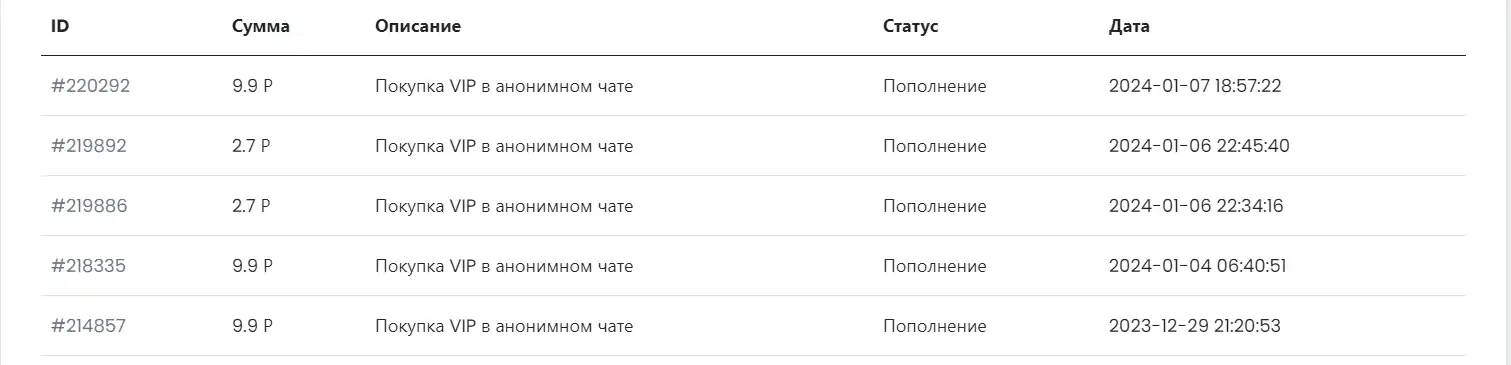Click the Пополнение status in #218335 row
This screenshot has width=1511, height=365.
[935, 266]
